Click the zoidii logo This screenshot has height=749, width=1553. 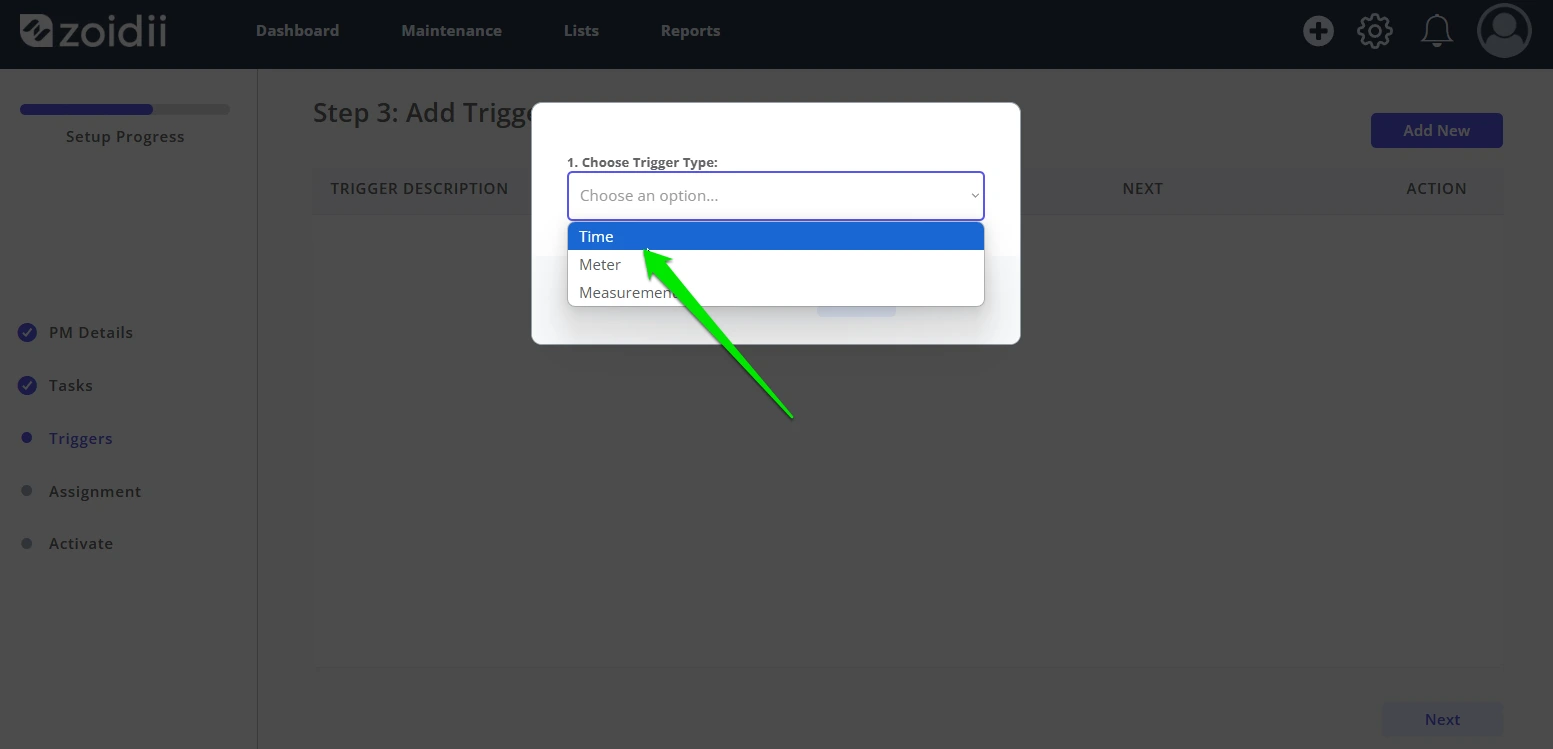94,31
